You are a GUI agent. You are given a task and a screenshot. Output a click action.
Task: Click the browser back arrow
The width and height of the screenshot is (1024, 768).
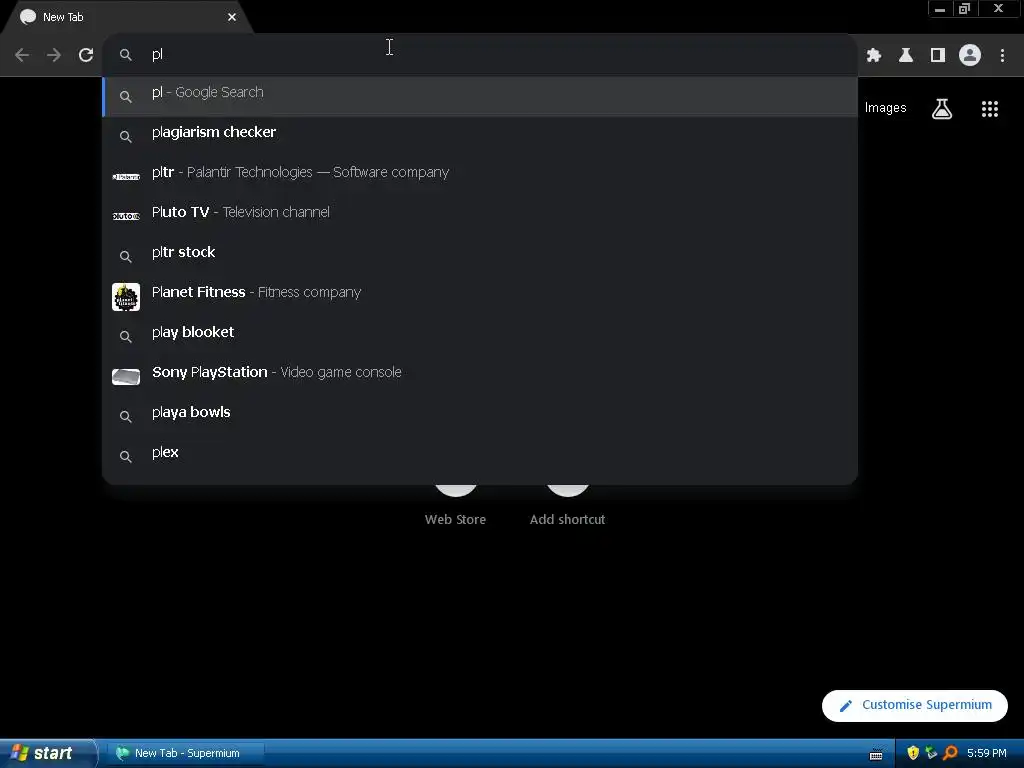pos(22,55)
